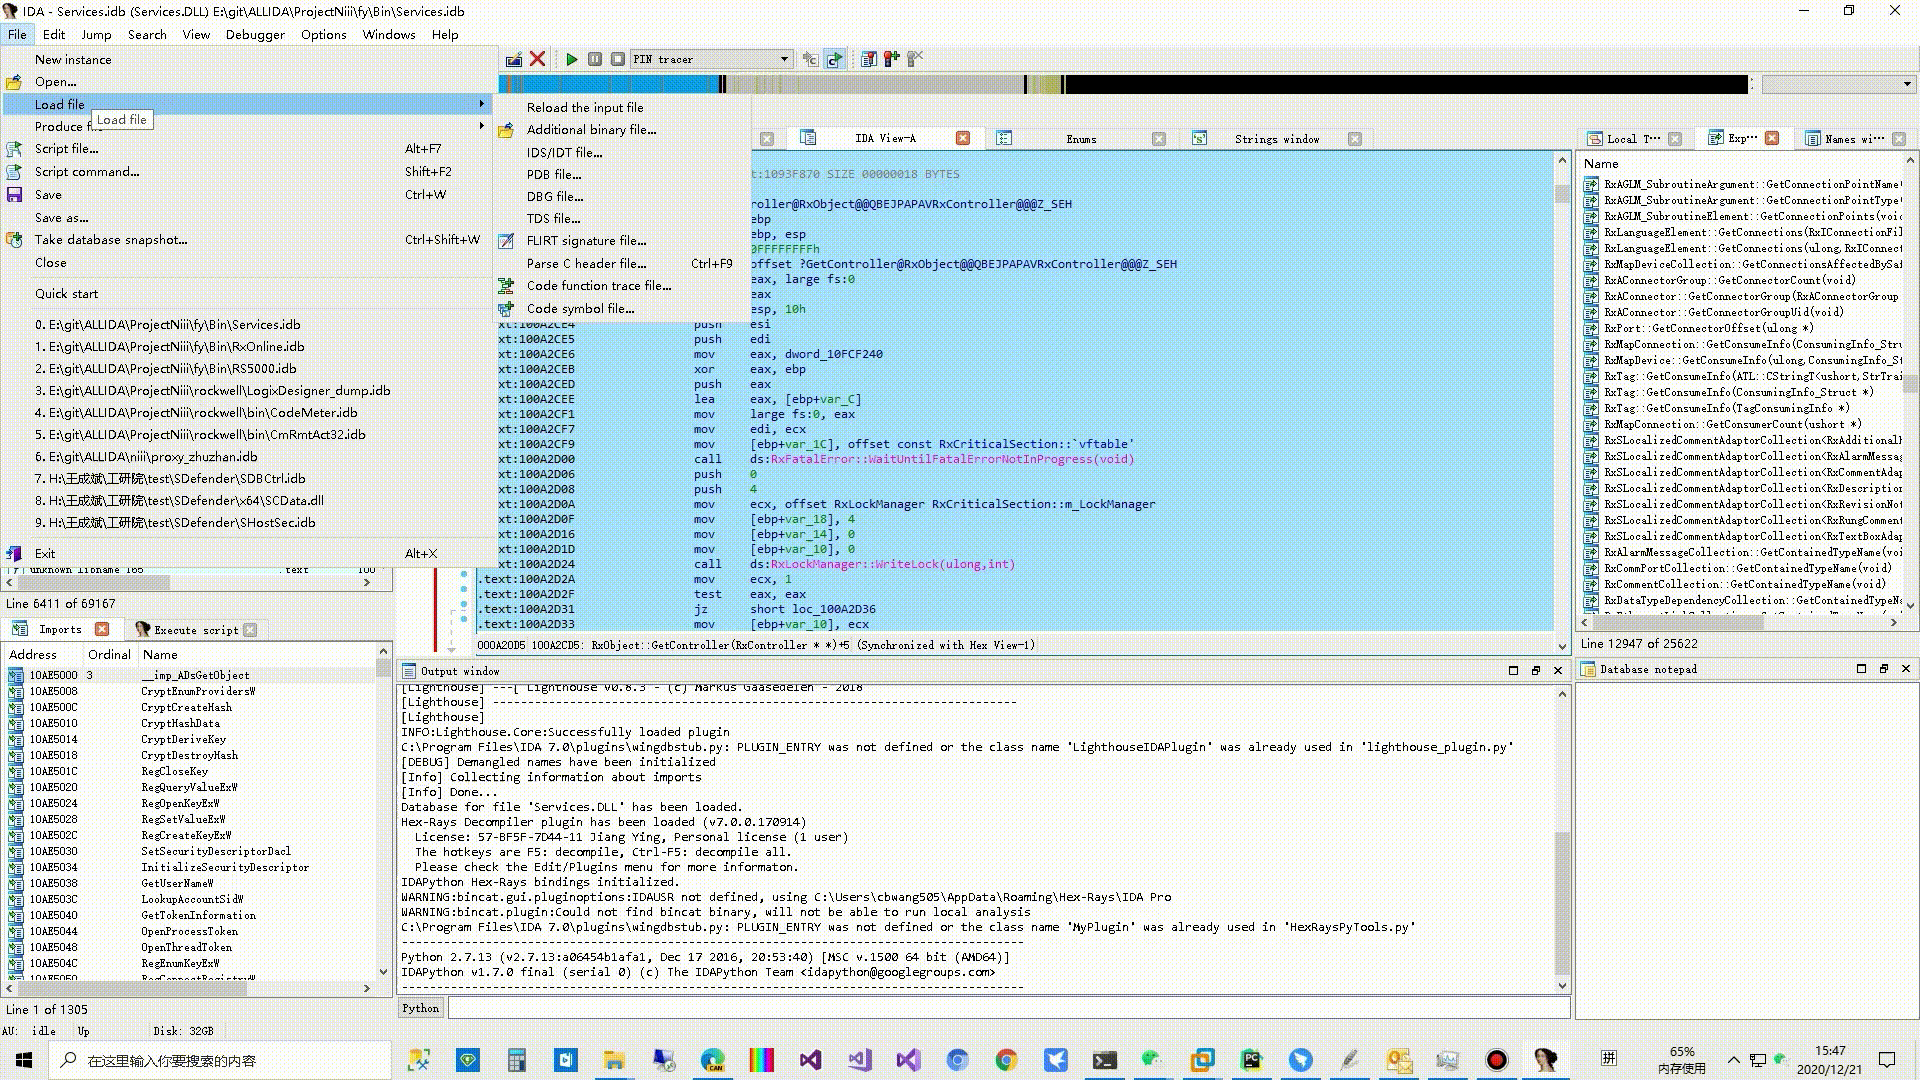Click the Enums panel tab

point(1081,138)
